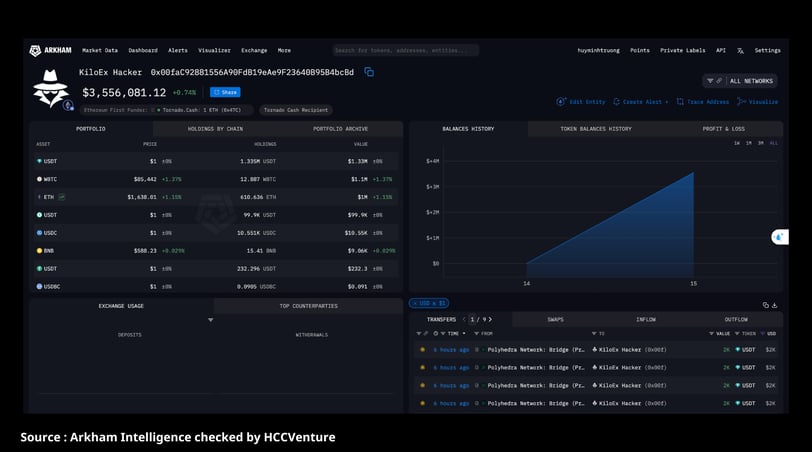Click the Arkham logo

click(50, 50)
